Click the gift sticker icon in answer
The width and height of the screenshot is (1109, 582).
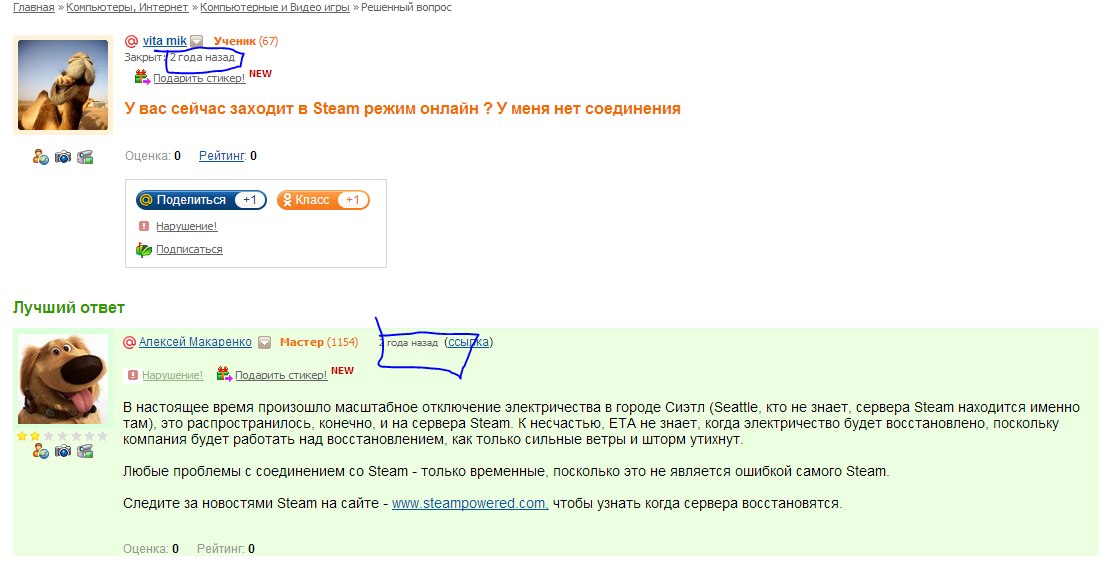click(224, 373)
